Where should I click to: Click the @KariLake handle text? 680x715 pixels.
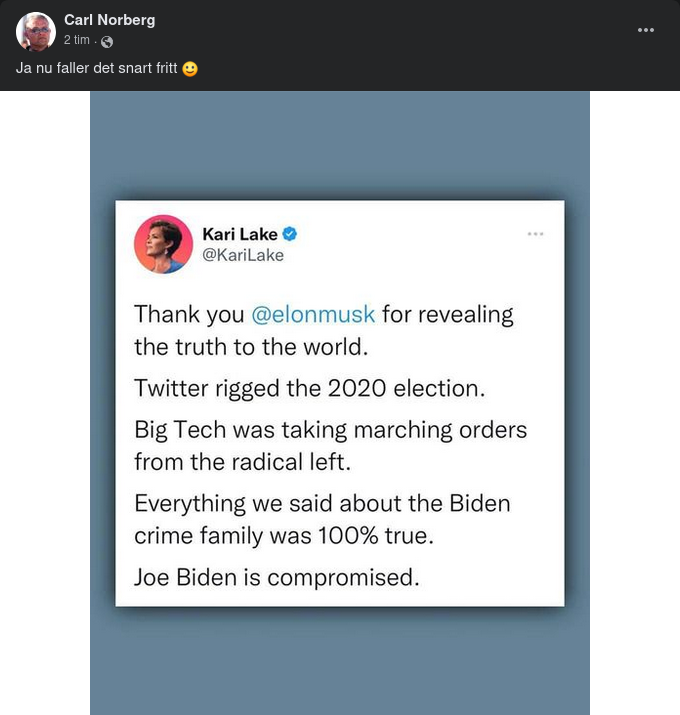243,255
